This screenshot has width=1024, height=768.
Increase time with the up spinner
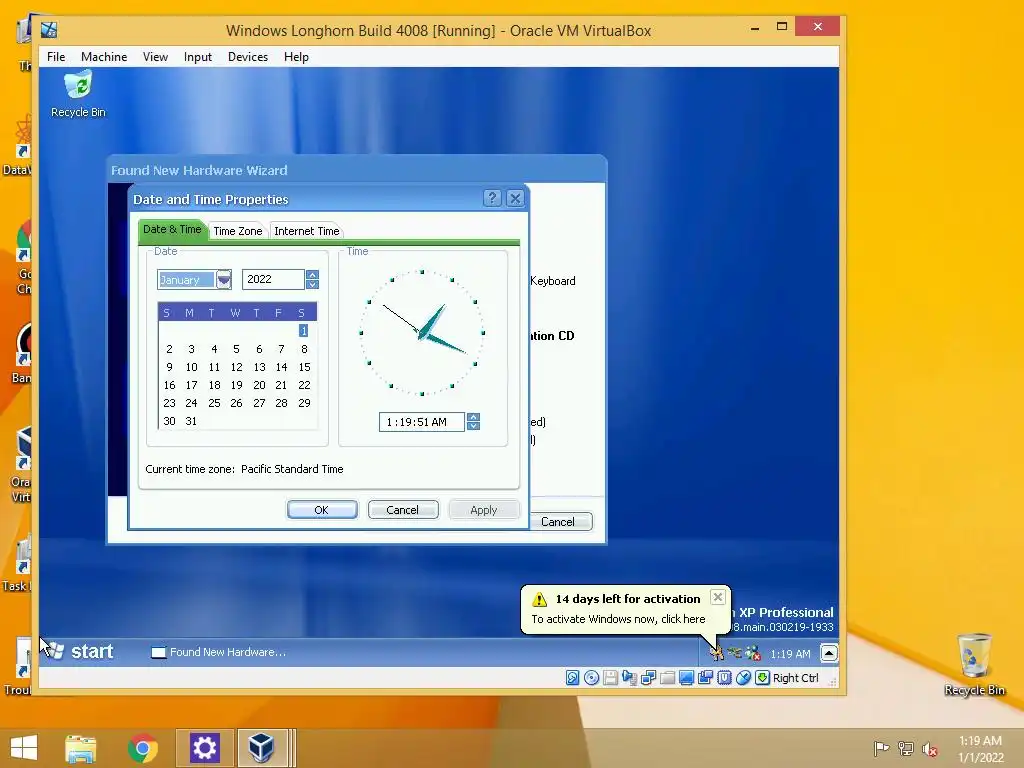pos(473,417)
